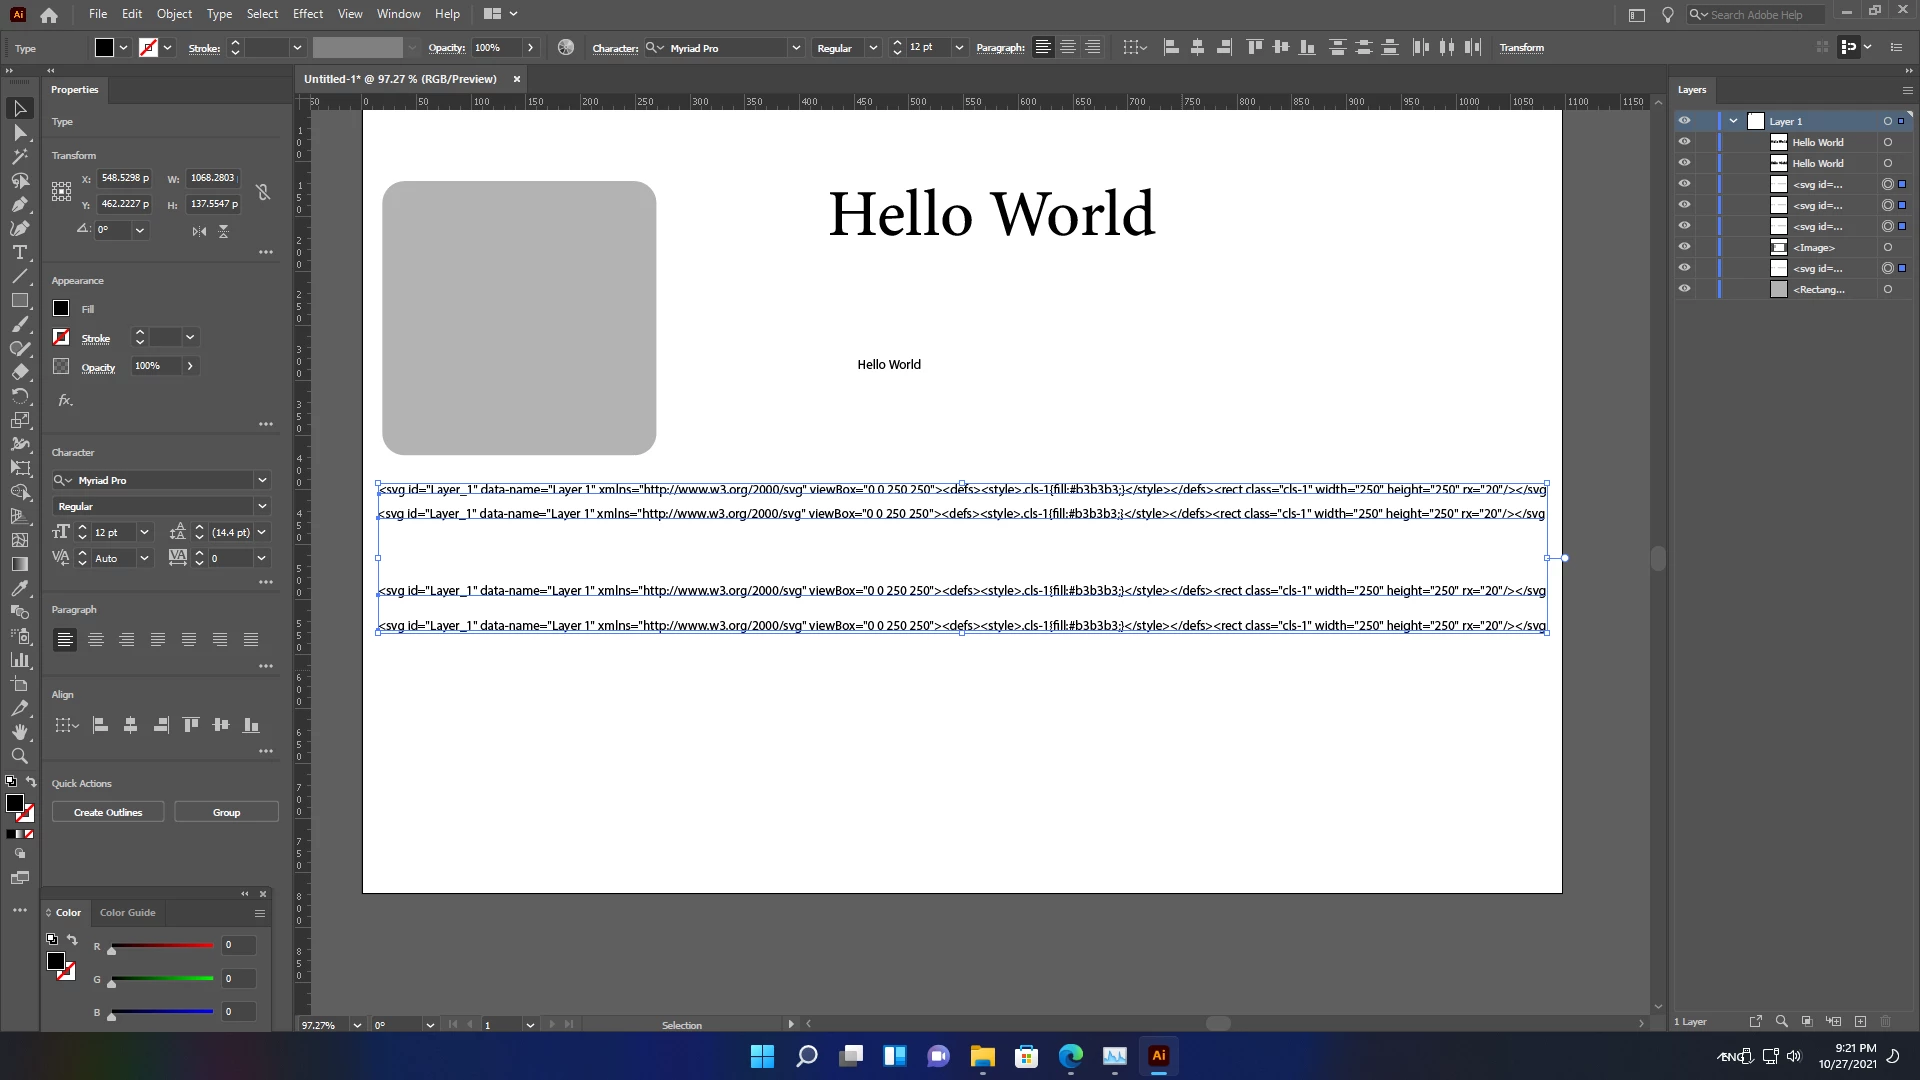
Task: Open the Effect menu
Action: point(307,14)
